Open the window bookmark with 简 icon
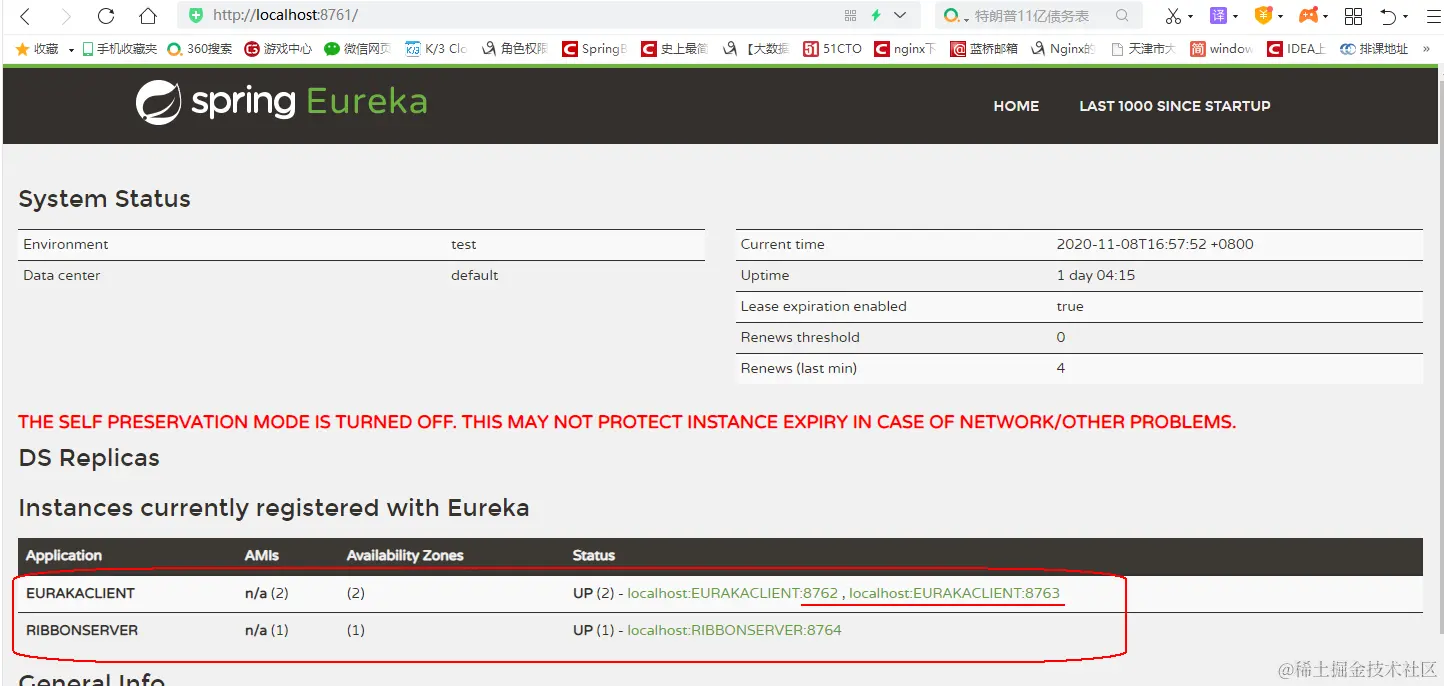The width and height of the screenshot is (1444, 686). point(1222,48)
